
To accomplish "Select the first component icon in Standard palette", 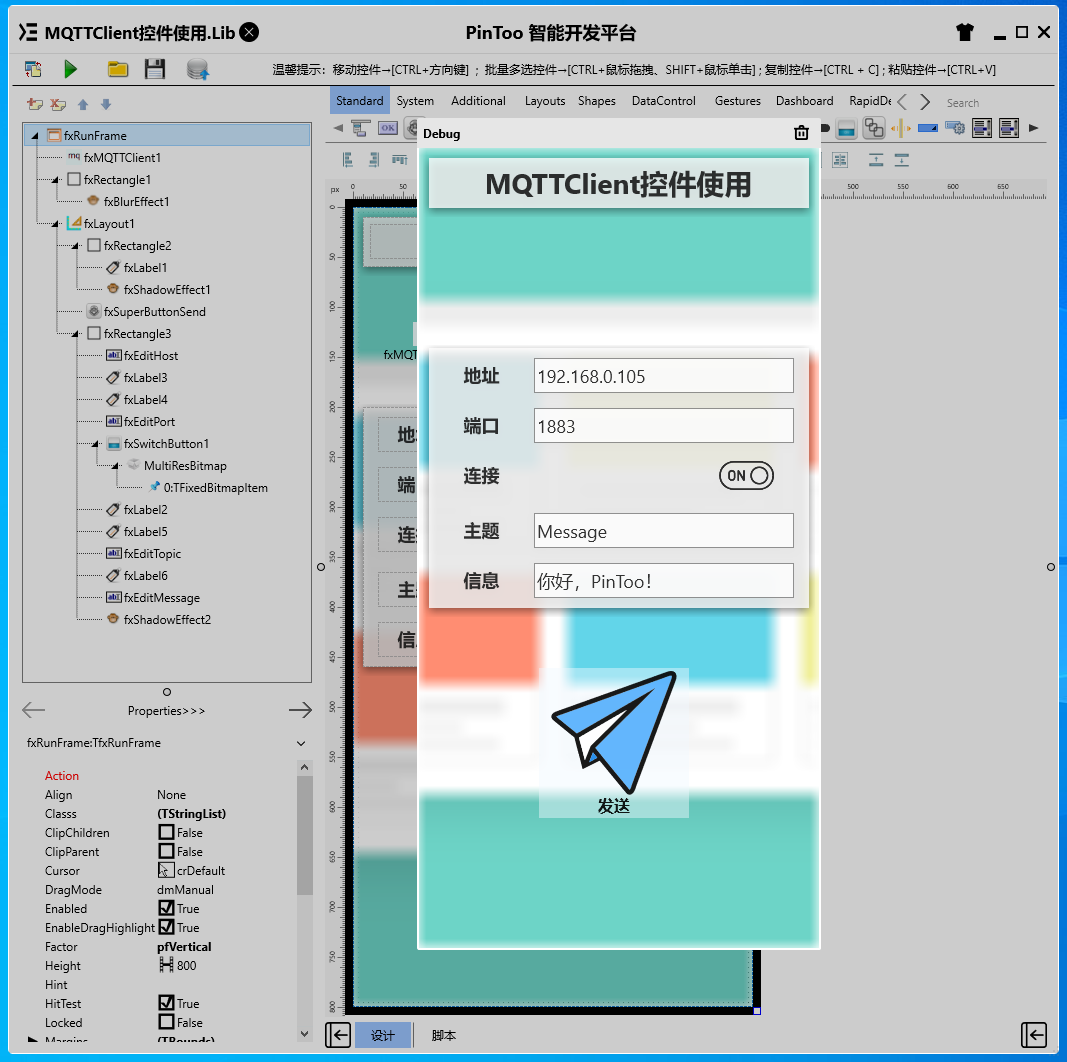I will 361,128.
